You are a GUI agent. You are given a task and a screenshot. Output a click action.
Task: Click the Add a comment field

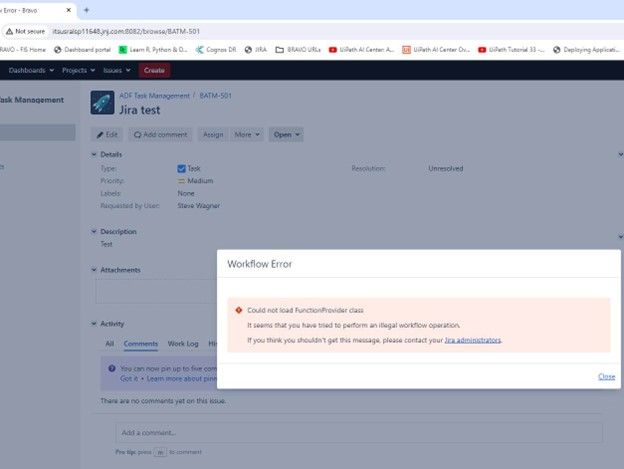click(359, 433)
